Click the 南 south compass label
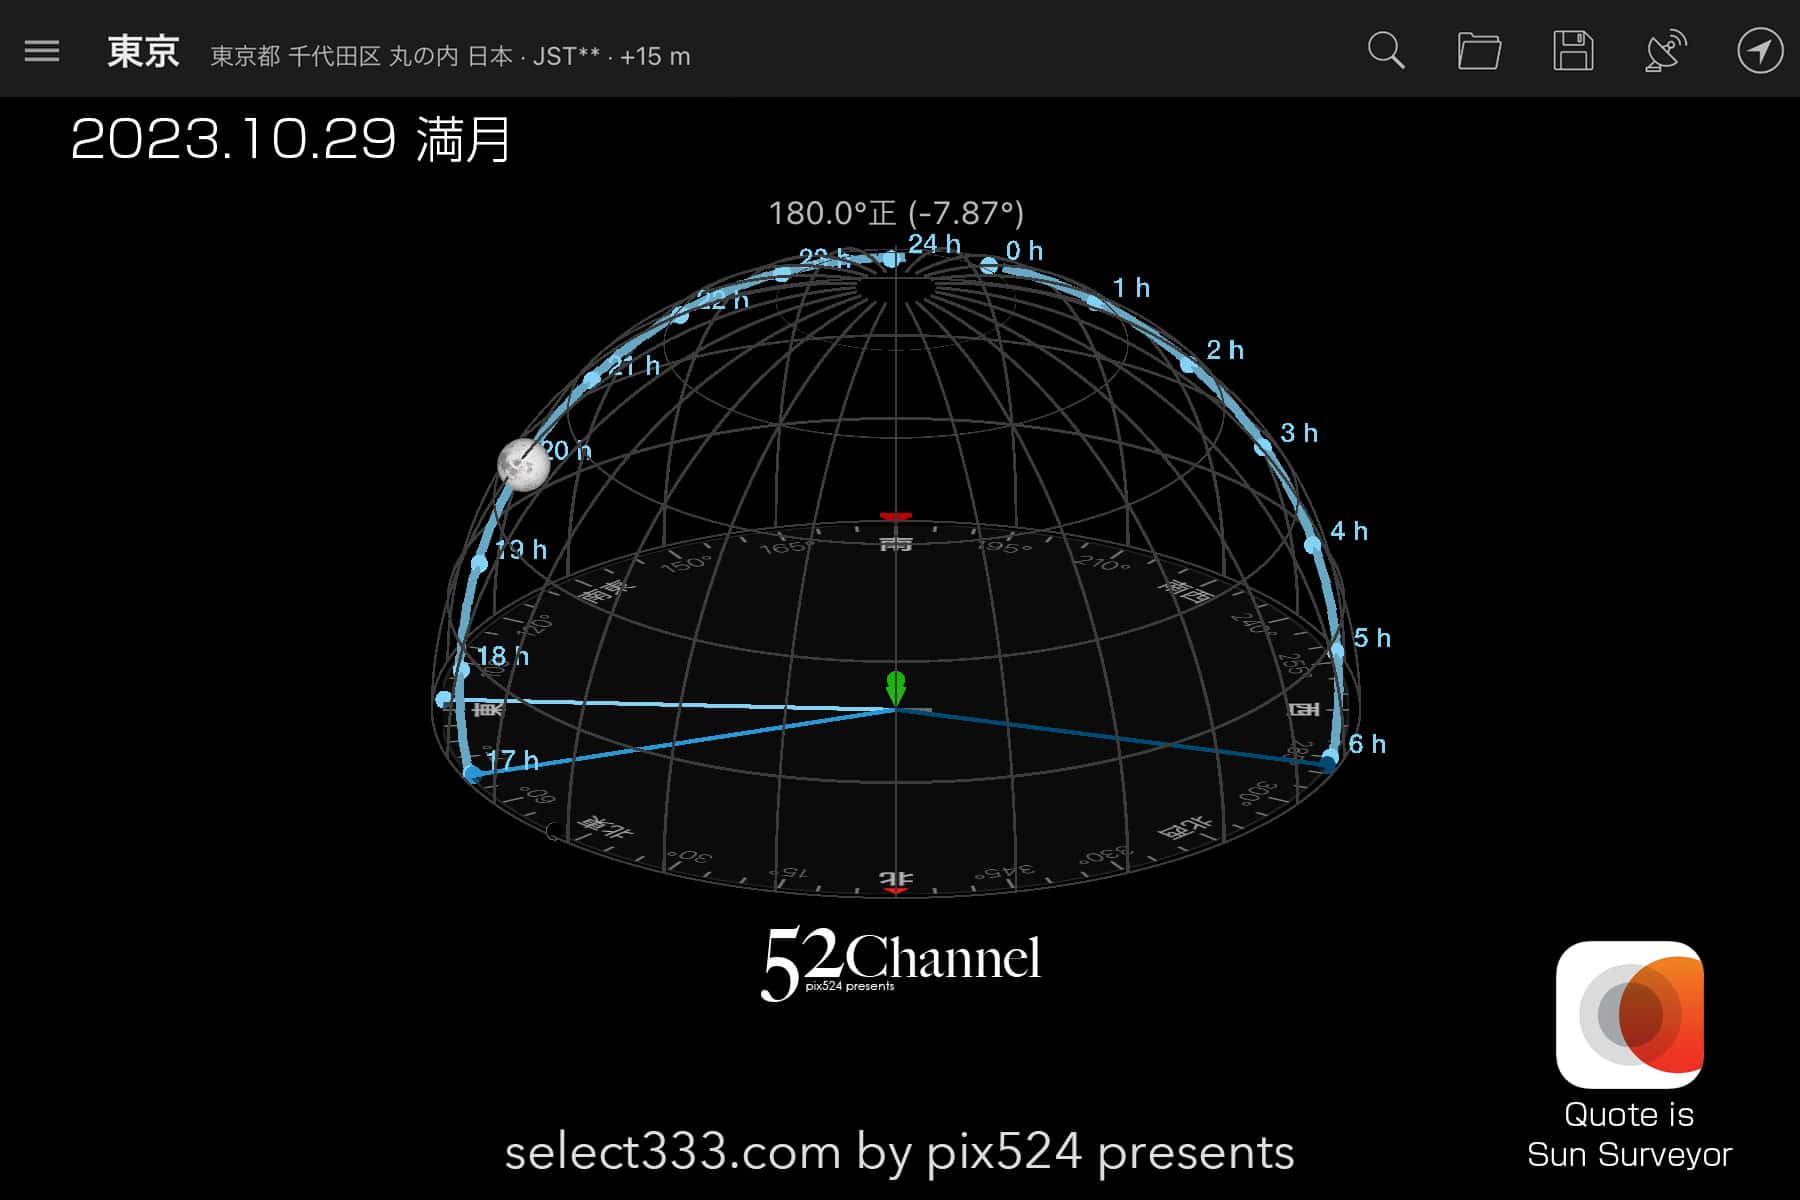 [895, 543]
